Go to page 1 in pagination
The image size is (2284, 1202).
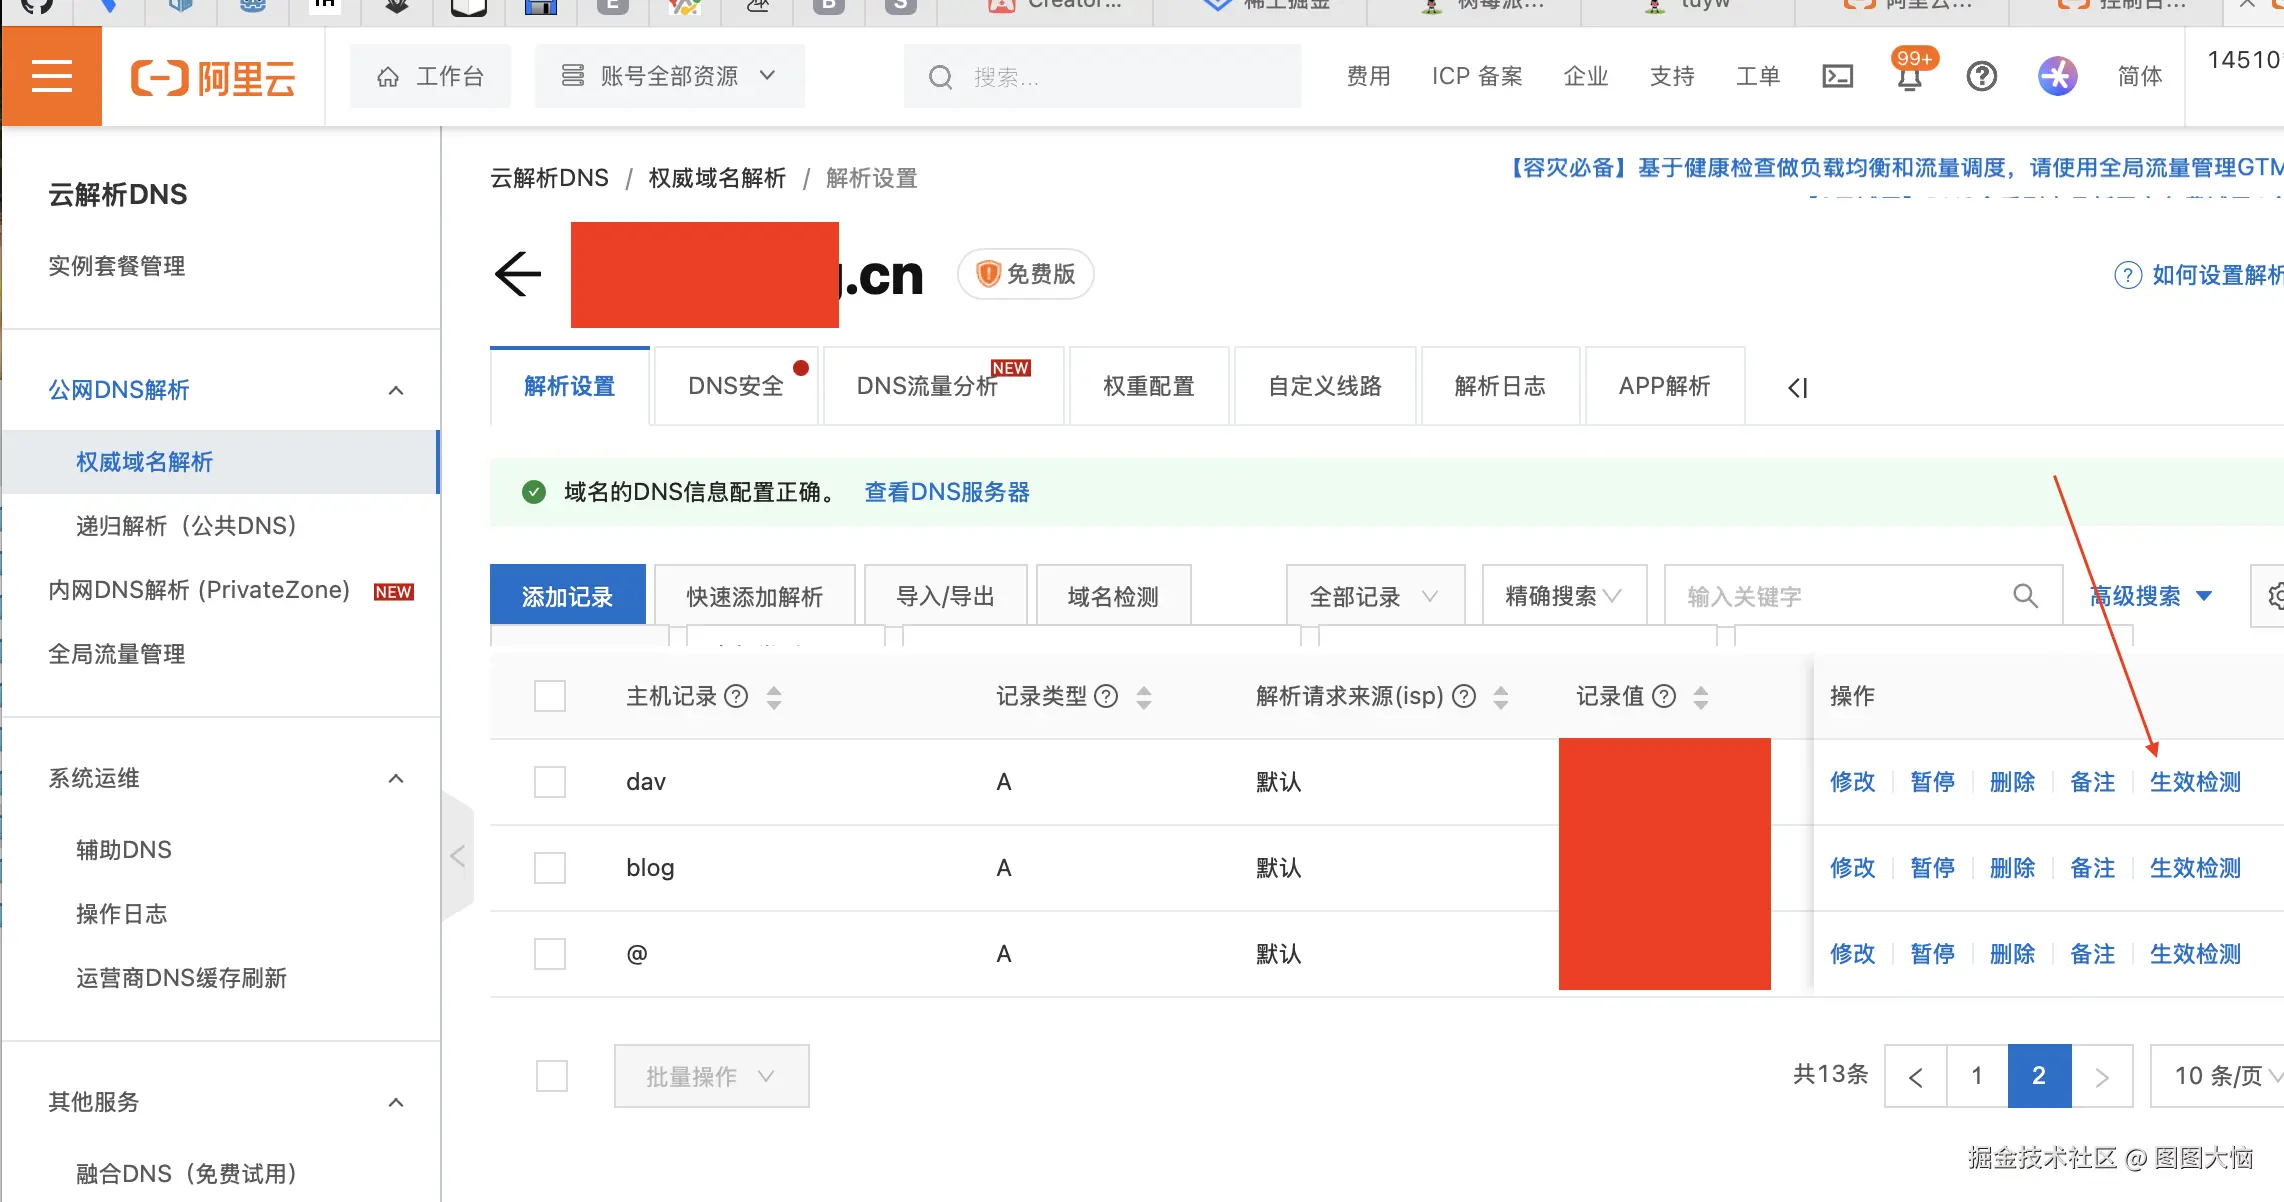(1977, 1076)
